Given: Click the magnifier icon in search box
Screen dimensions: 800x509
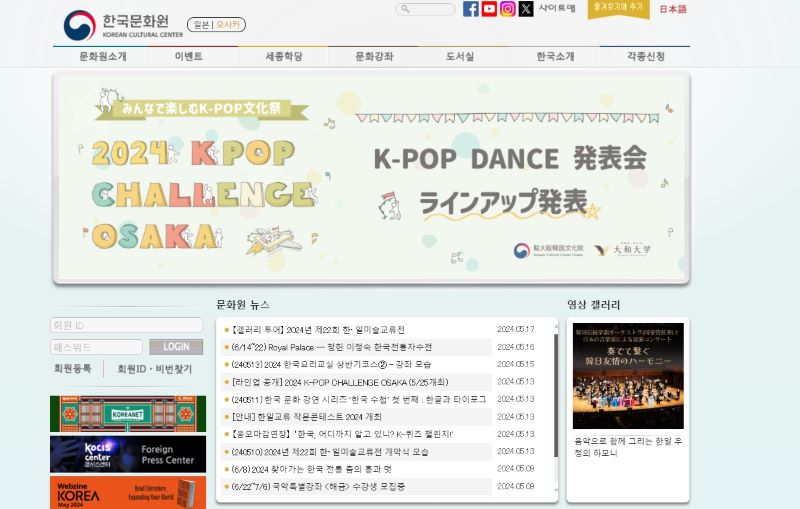Looking at the screenshot, I should [x=405, y=9].
